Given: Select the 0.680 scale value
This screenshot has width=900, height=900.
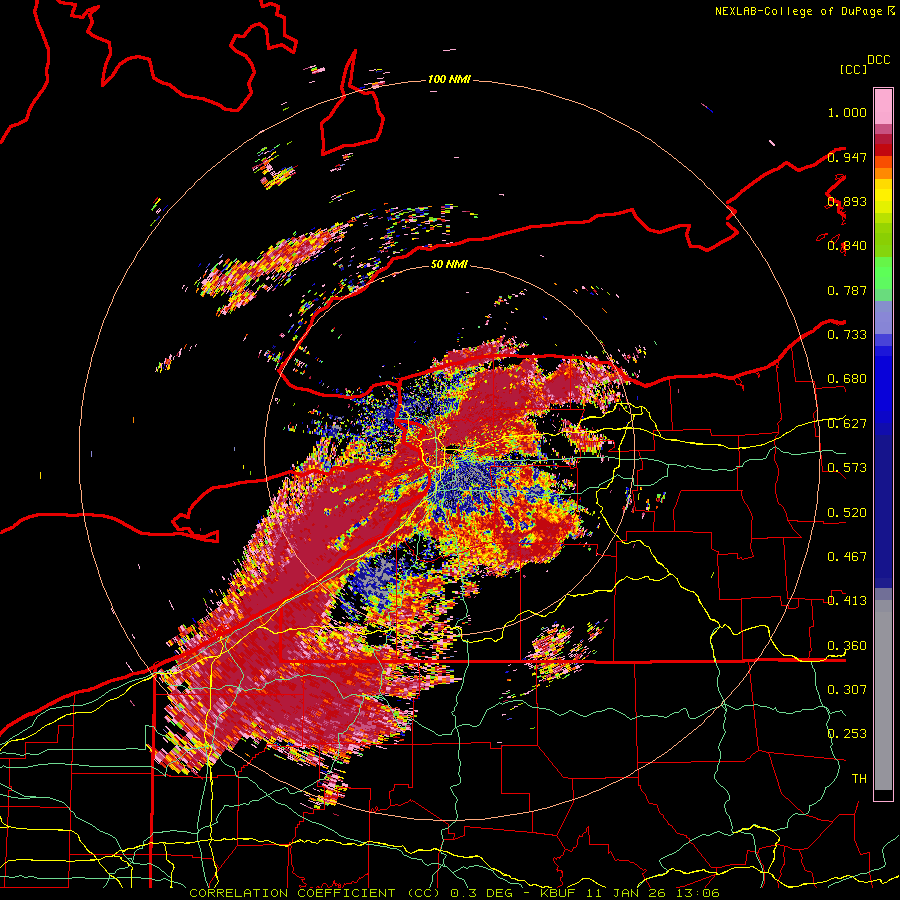Looking at the screenshot, I should [847, 379].
